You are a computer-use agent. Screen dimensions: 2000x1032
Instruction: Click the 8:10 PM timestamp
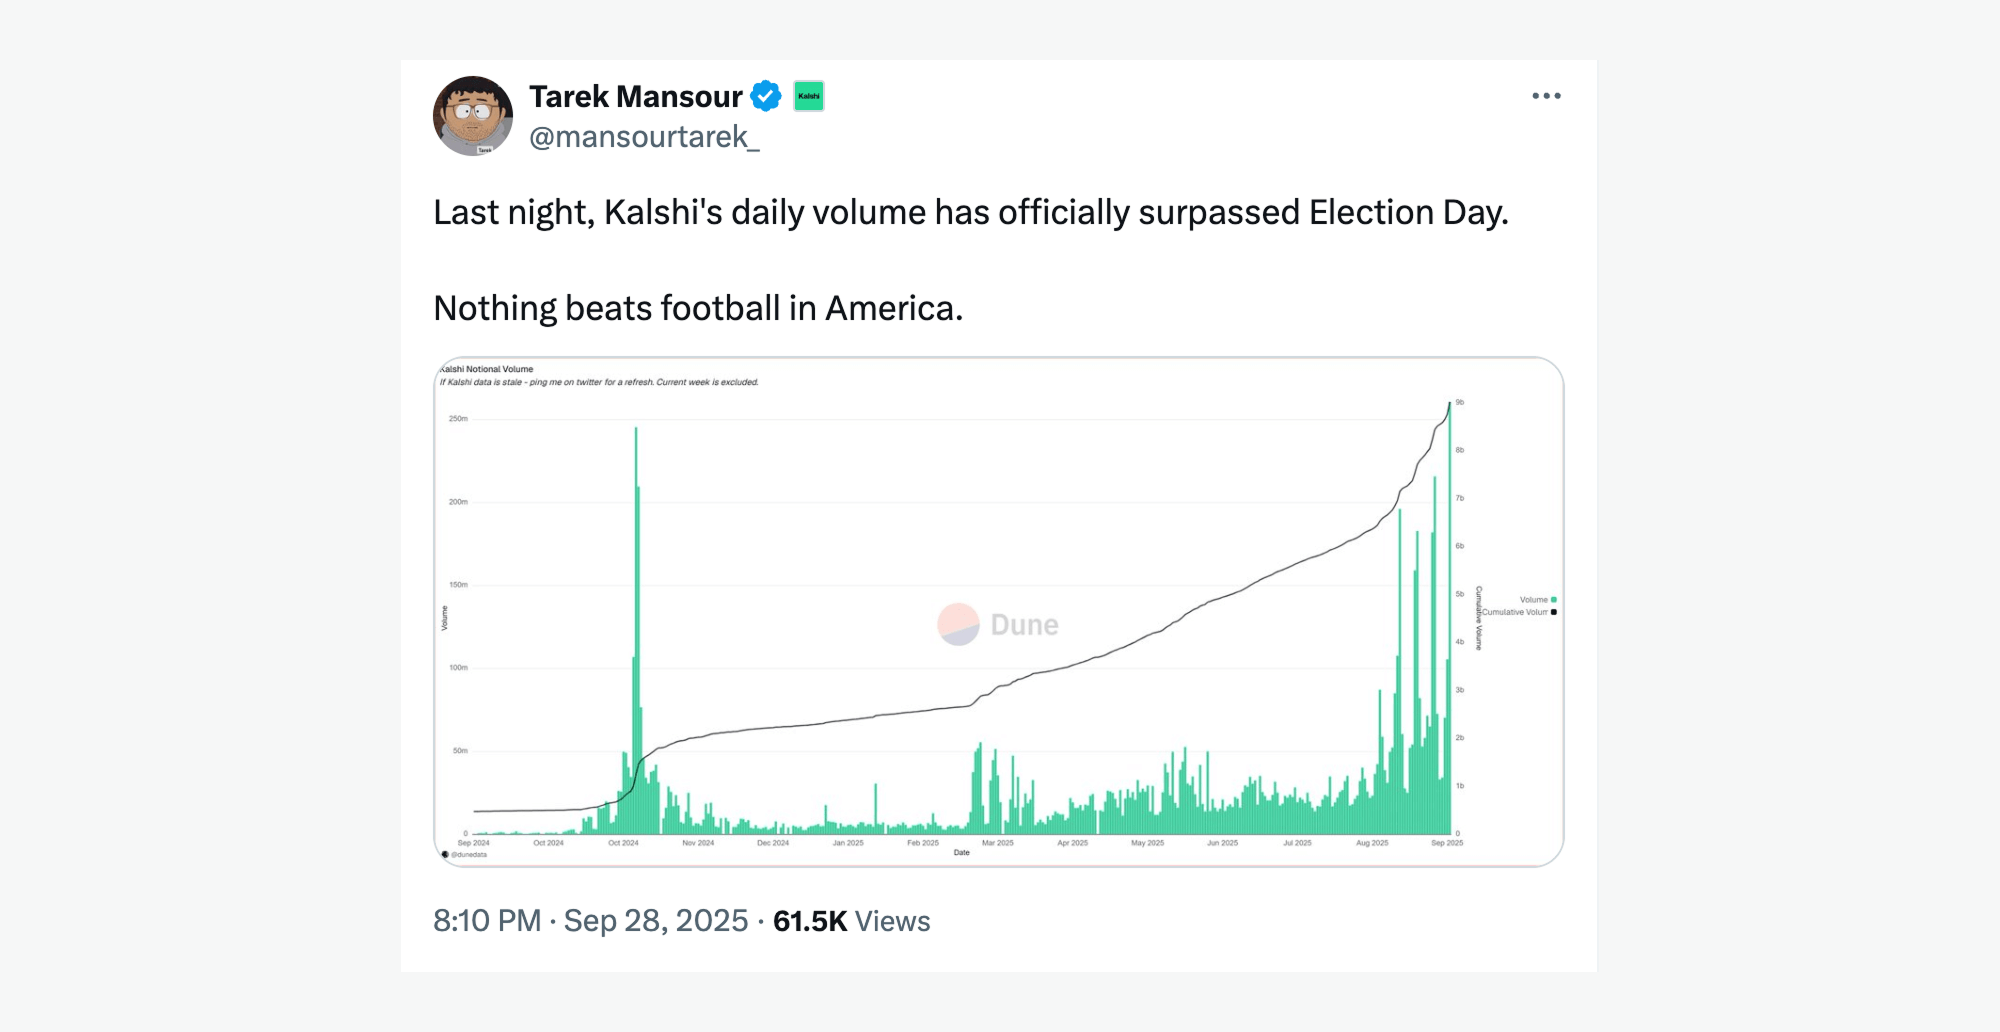[487, 921]
